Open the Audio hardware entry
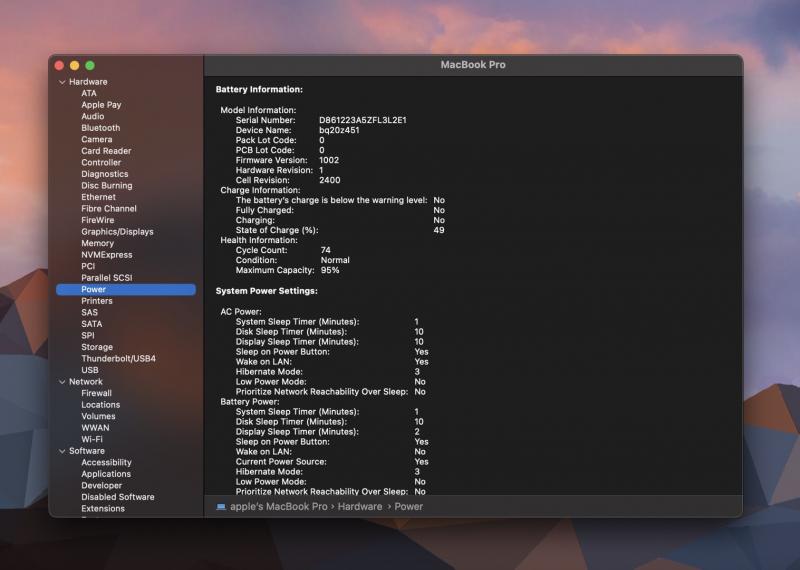The height and width of the screenshot is (570, 800). click(x=93, y=116)
